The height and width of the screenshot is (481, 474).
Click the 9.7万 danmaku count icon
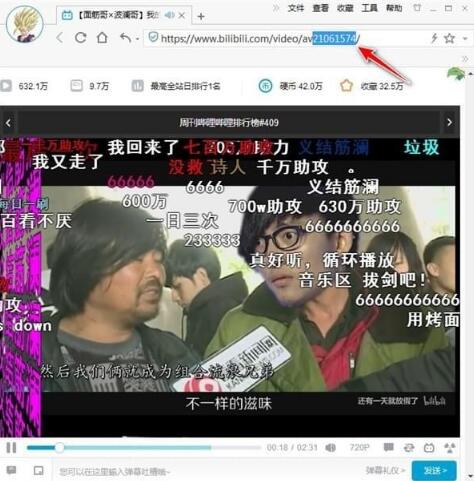[x=76, y=86]
